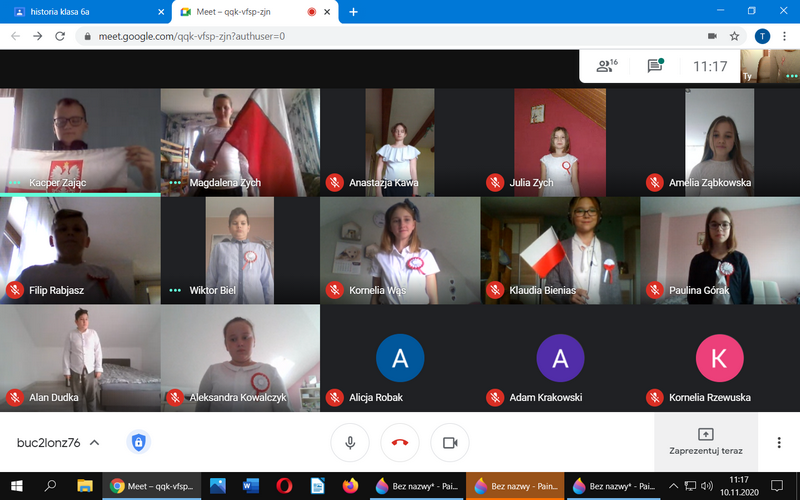Open Microsoft Word from the taskbar
Image resolution: width=800 pixels, height=500 pixels.
(250, 486)
